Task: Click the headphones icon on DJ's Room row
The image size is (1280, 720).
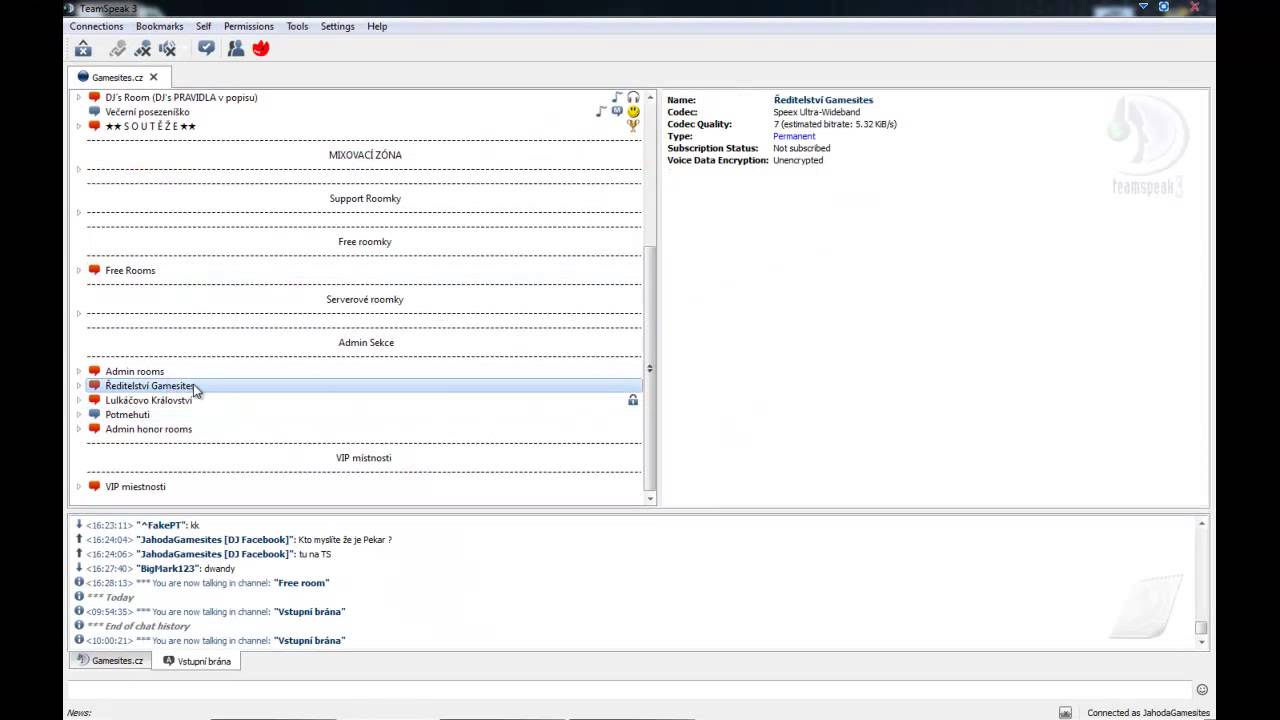Action: tap(633, 97)
